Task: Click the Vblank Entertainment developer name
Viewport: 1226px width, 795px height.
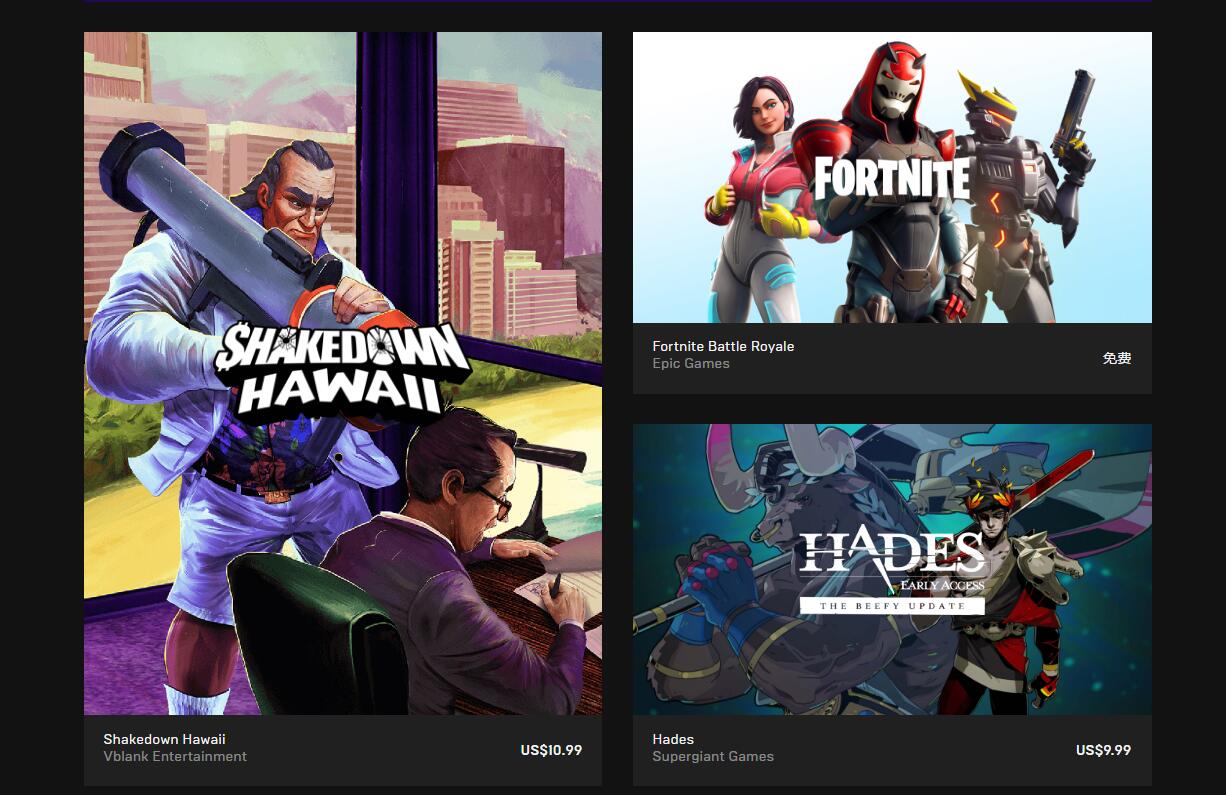Action: click(175, 756)
